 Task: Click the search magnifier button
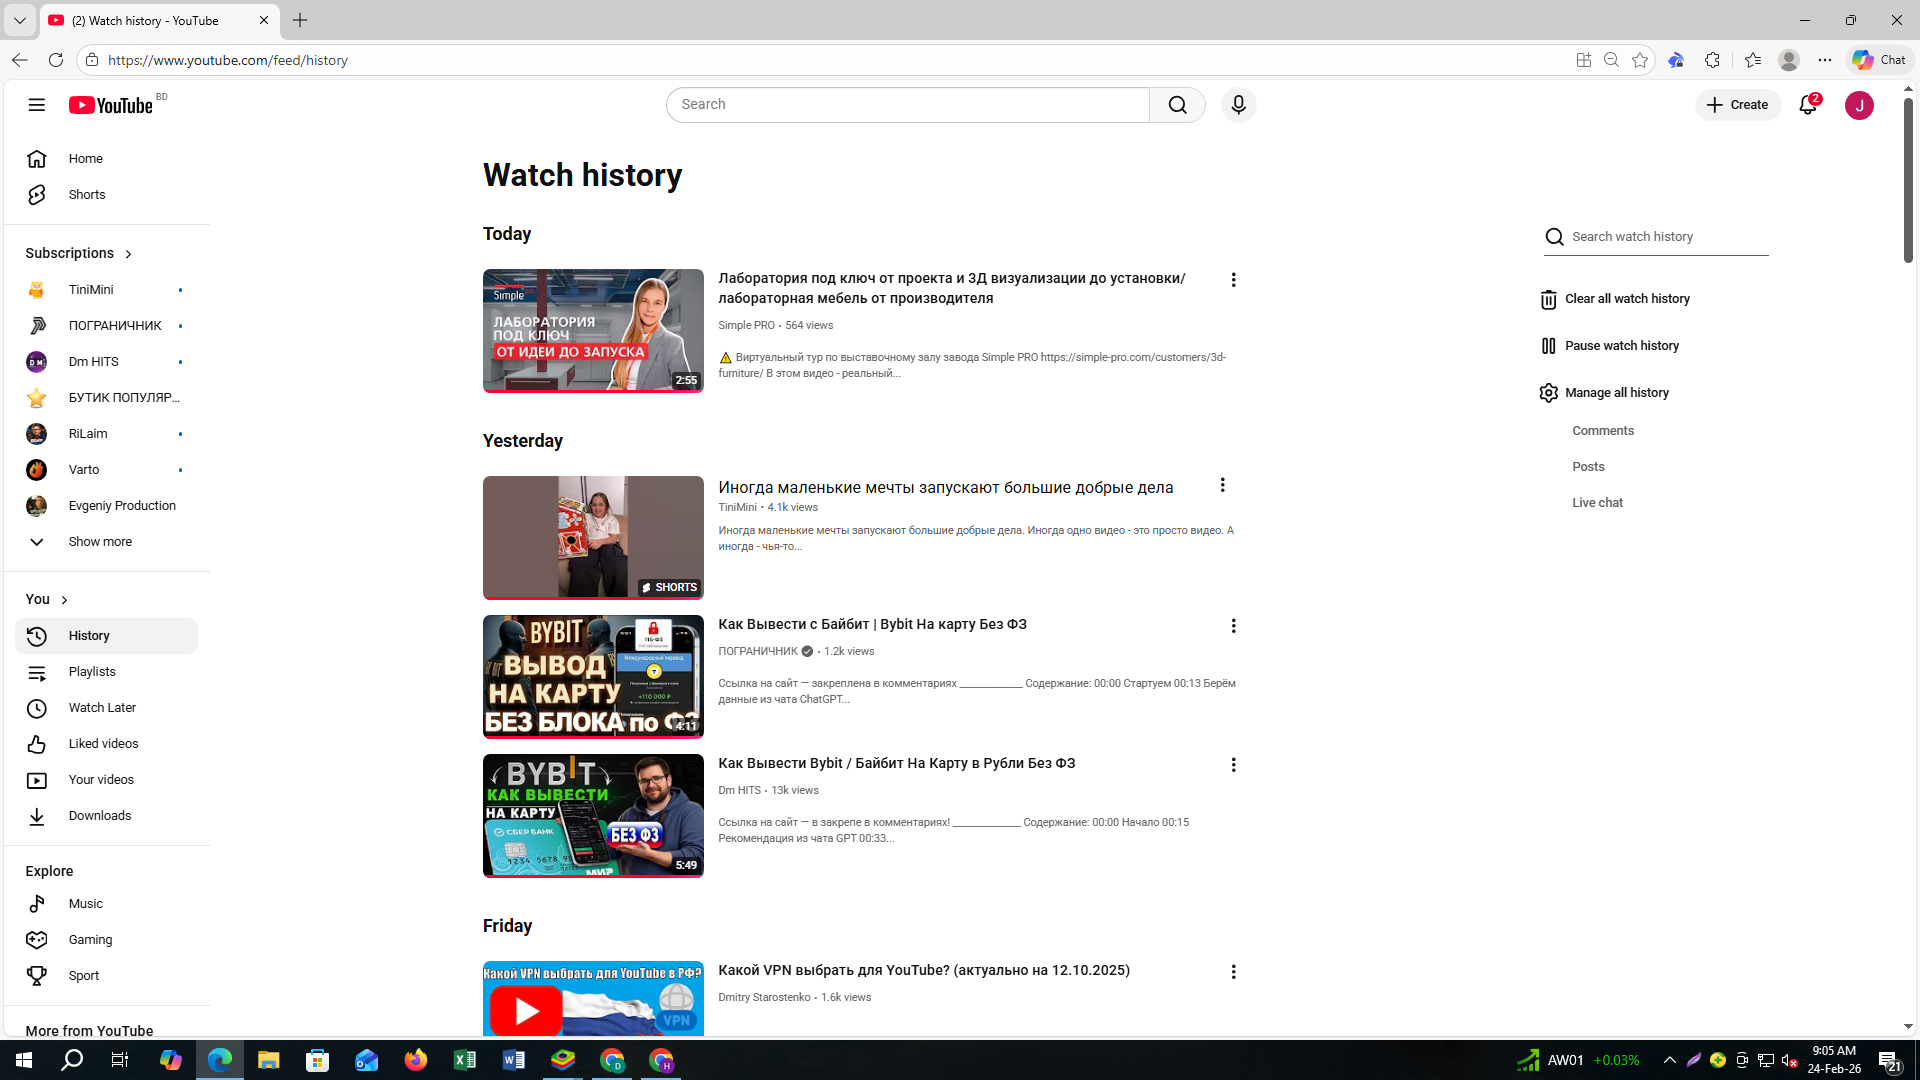1177,105
